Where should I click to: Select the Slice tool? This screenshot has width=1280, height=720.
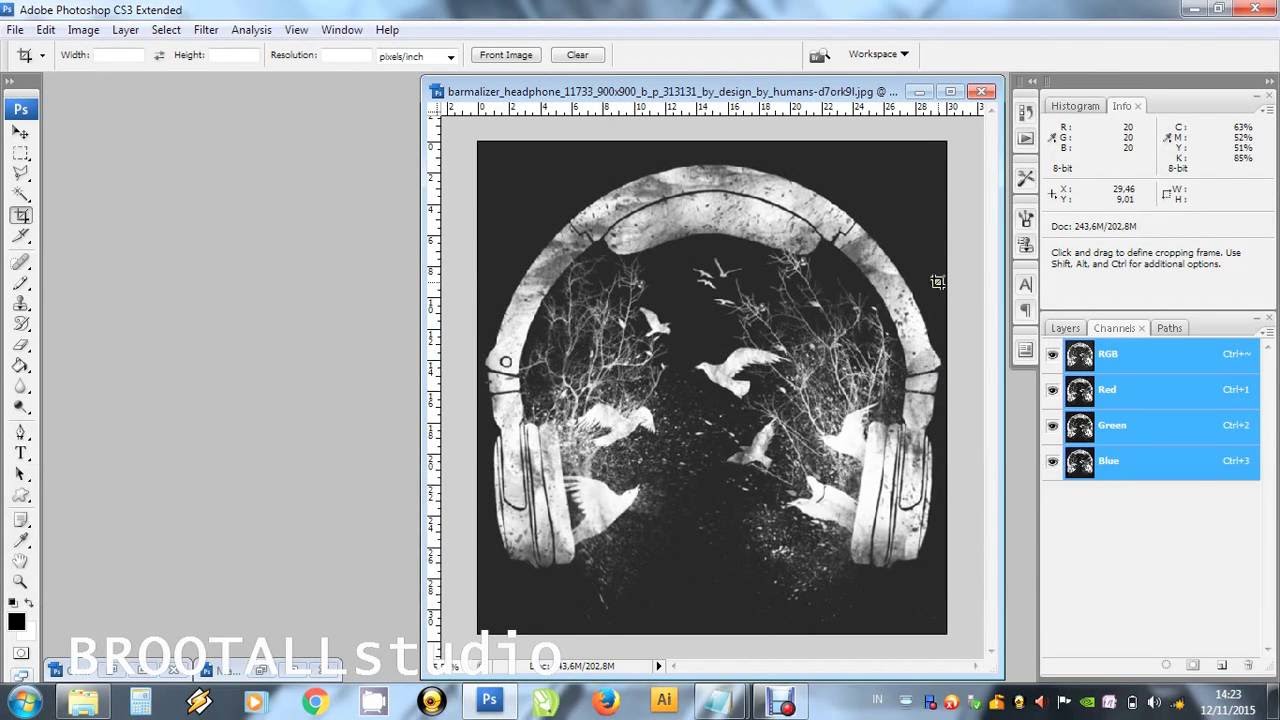point(21,236)
